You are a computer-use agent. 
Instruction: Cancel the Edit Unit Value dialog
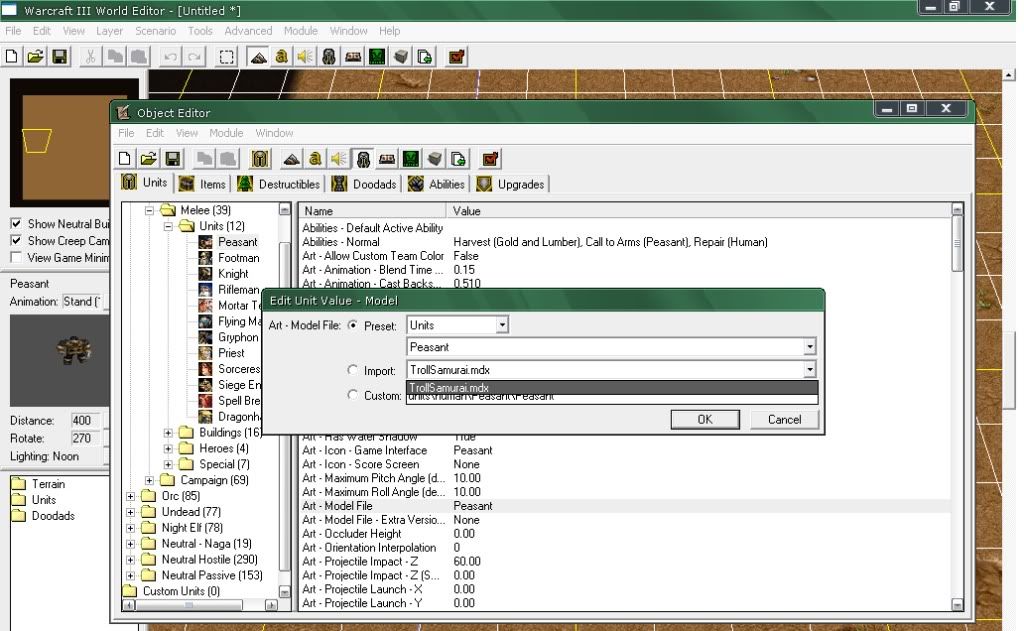784,419
